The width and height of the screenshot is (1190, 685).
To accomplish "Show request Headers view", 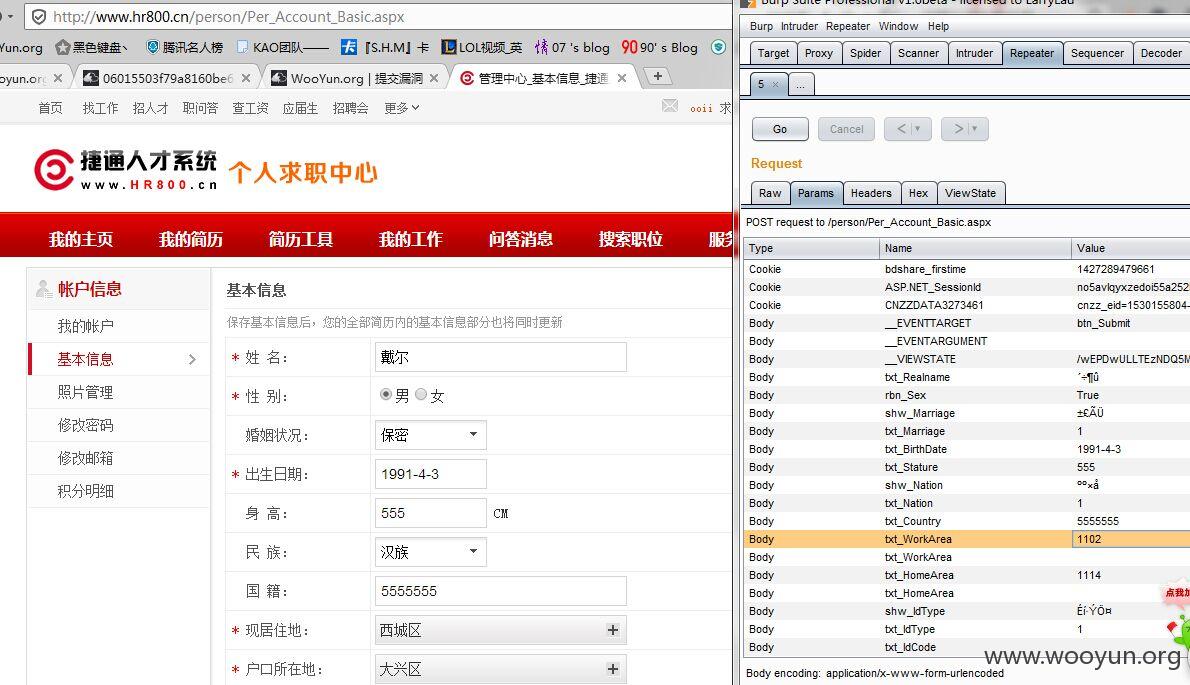I will tap(870, 193).
